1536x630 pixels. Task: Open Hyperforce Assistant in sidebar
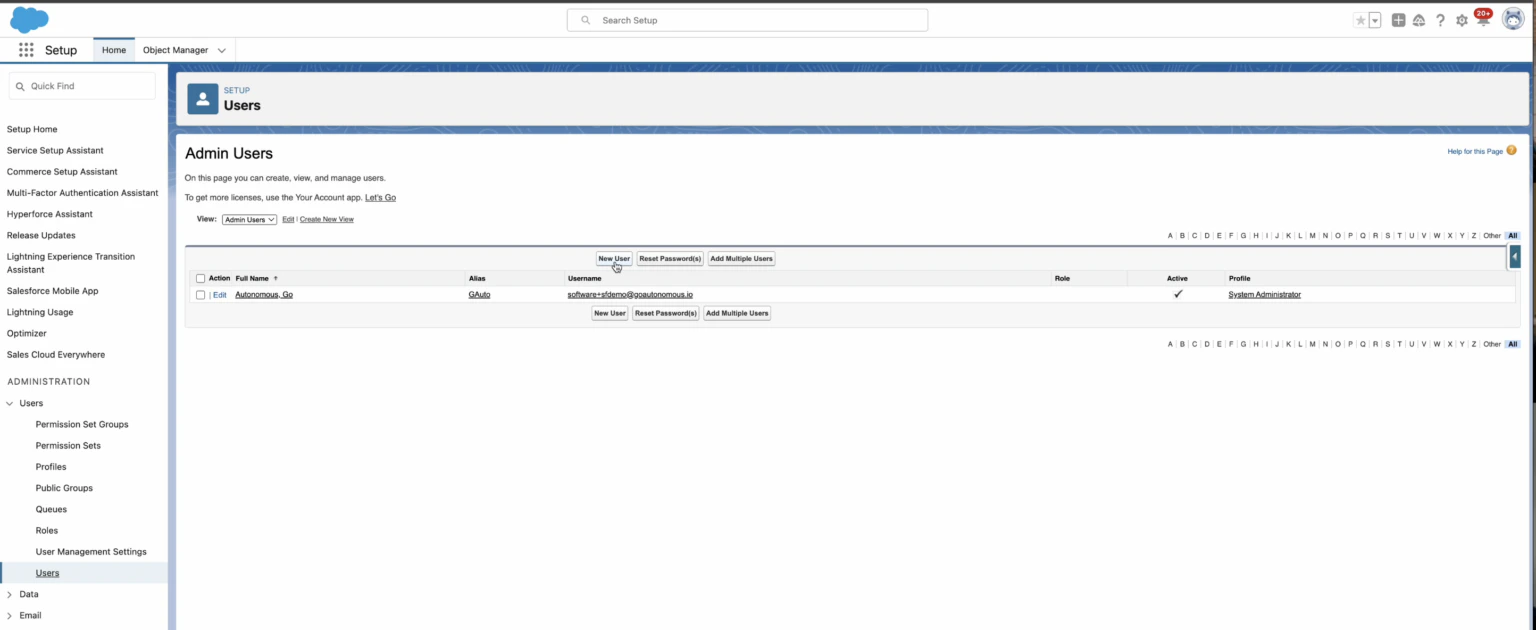point(50,214)
